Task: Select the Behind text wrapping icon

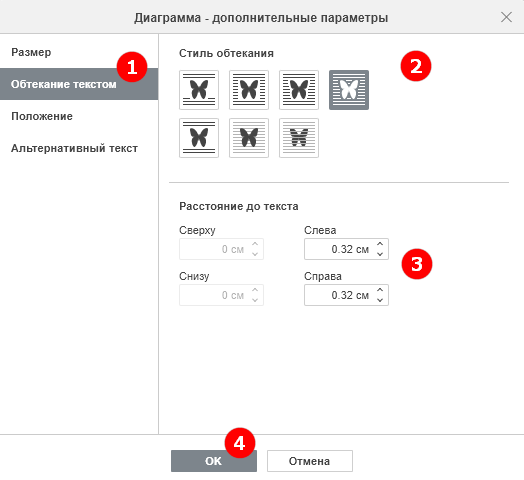Action: click(x=299, y=138)
